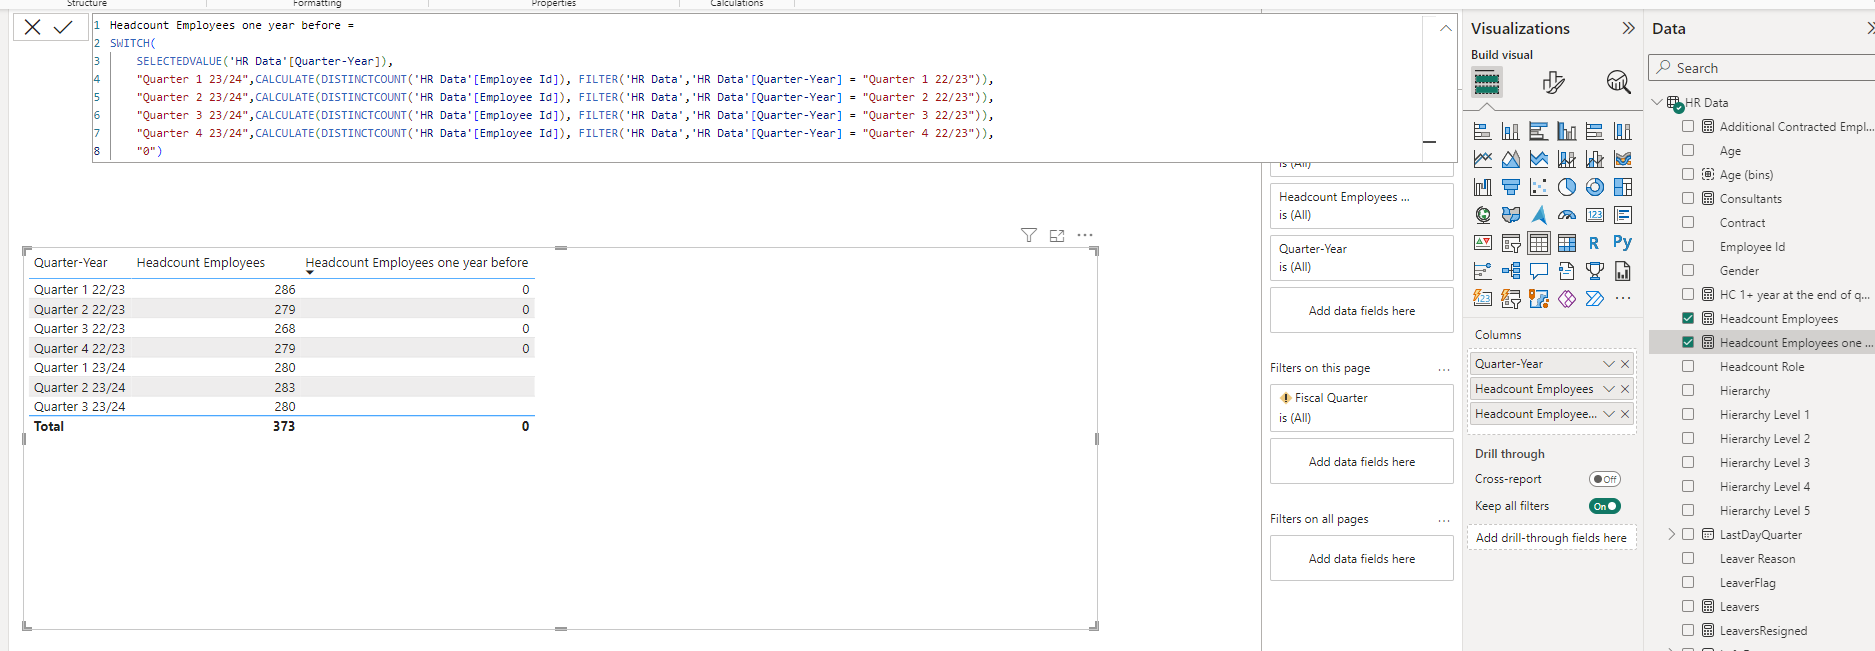Image resolution: width=1875 pixels, height=651 pixels.
Task: Remove Headcount Employees from Columns well
Action: pos(1625,389)
